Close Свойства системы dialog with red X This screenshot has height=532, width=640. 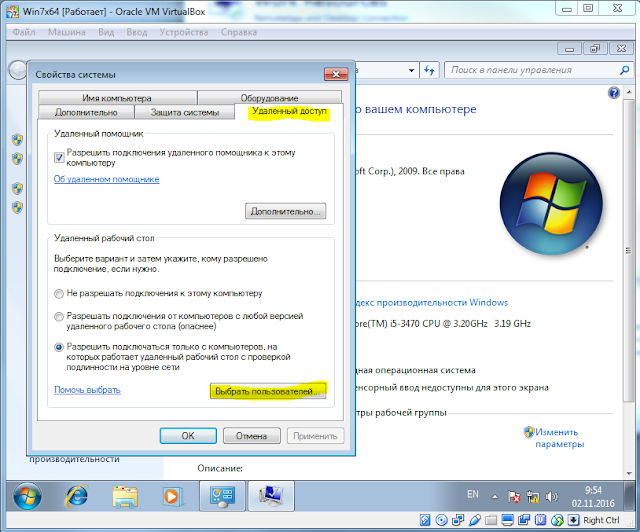tap(336, 74)
